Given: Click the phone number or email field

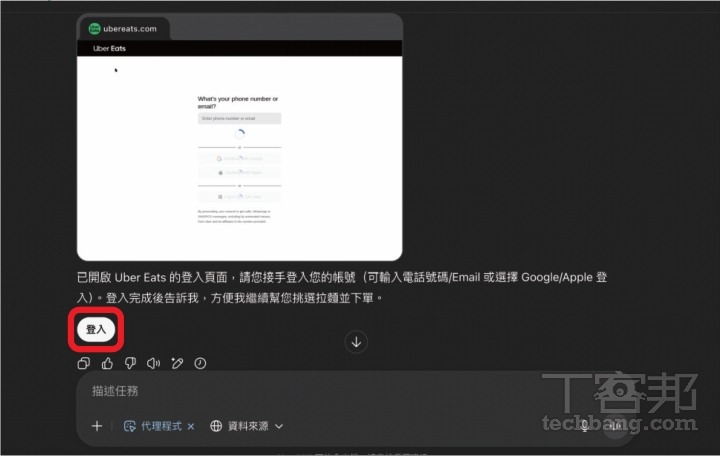Looking at the screenshot, I should pyautogui.click(x=239, y=118).
